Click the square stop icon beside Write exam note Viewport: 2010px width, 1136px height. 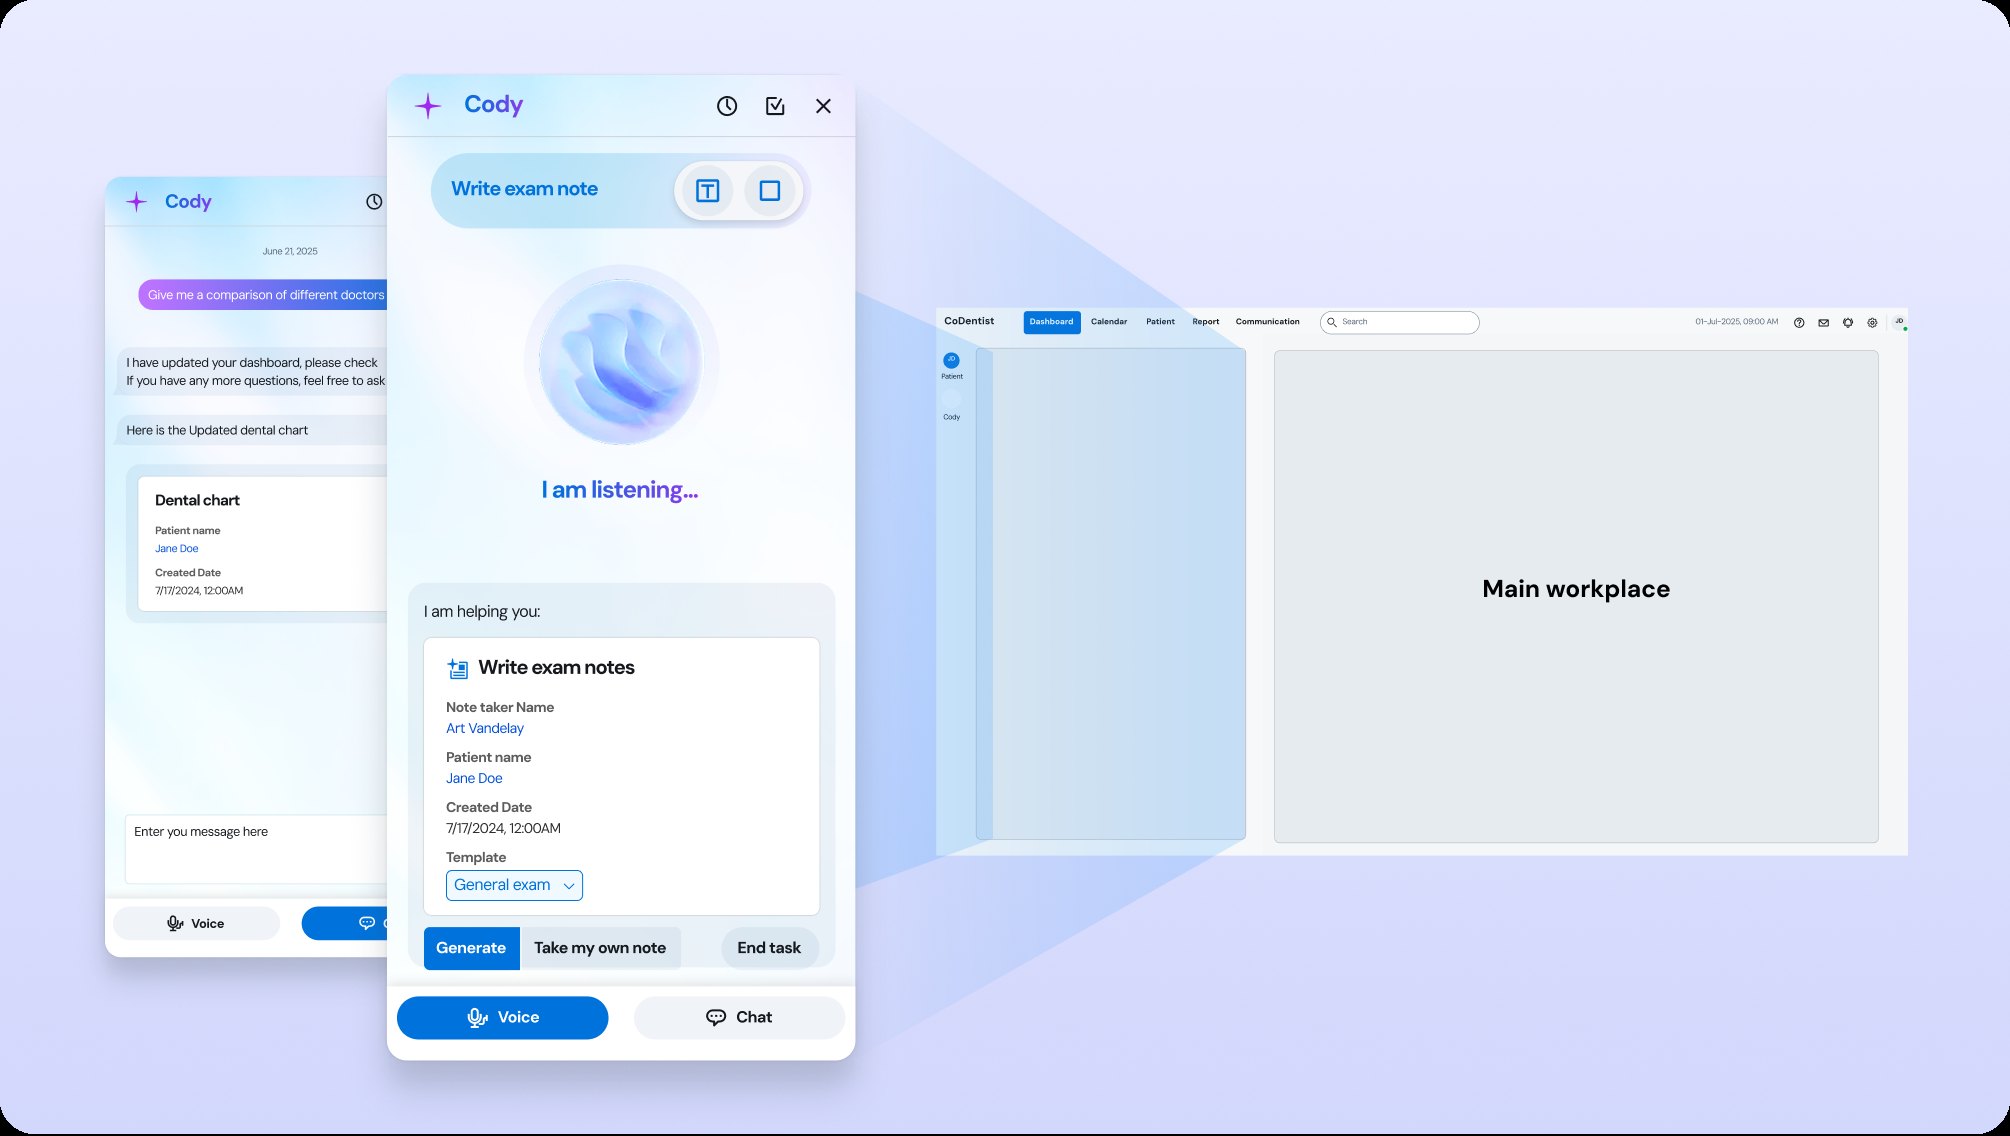pos(770,191)
